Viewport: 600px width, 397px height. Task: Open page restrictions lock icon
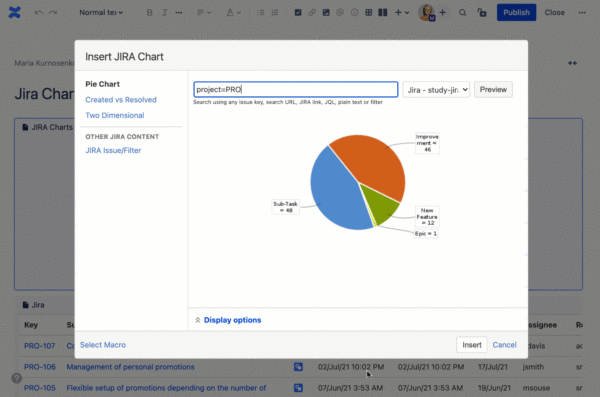[x=481, y=13]
